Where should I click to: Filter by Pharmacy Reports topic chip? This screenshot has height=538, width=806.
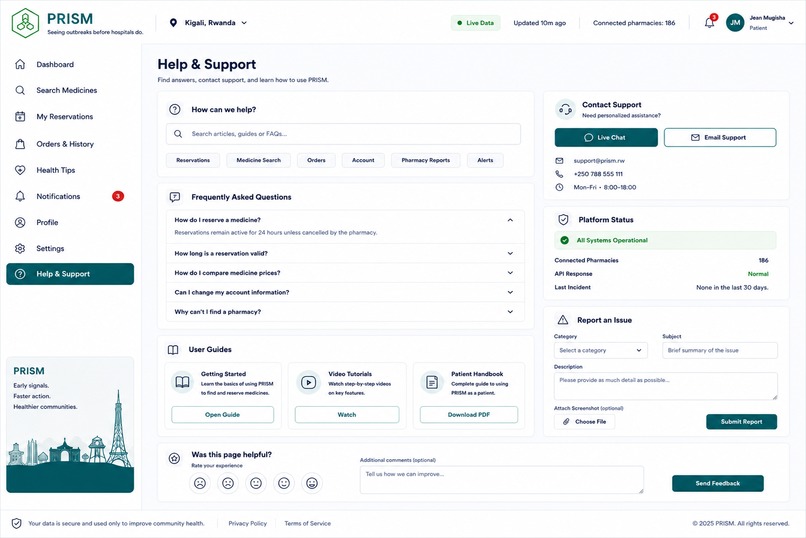point(426,160)
